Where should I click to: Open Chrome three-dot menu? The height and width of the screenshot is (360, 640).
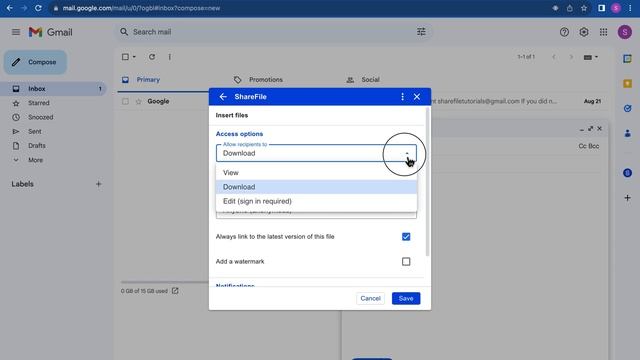click(x=630, y=8)
